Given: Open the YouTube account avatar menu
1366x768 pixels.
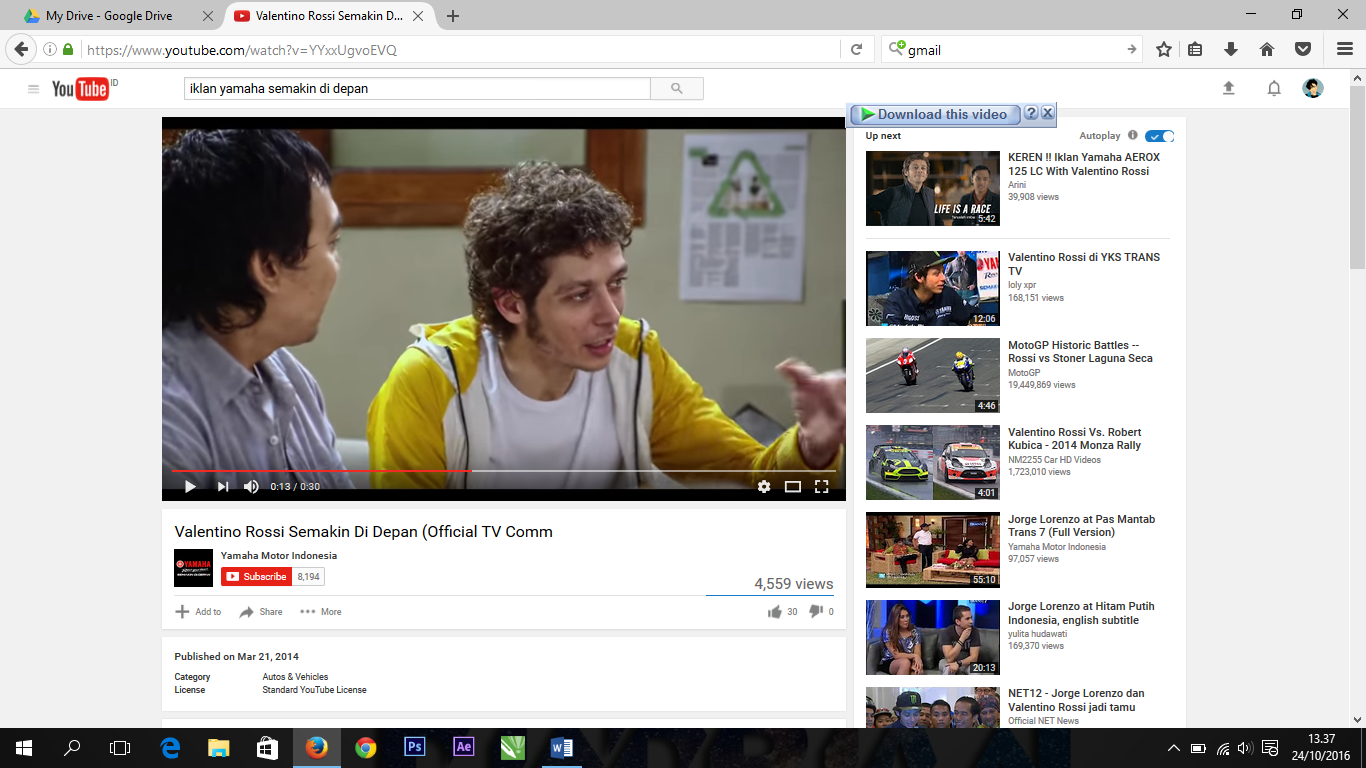Looking at the screenshot, I should tap(1313, 88).
